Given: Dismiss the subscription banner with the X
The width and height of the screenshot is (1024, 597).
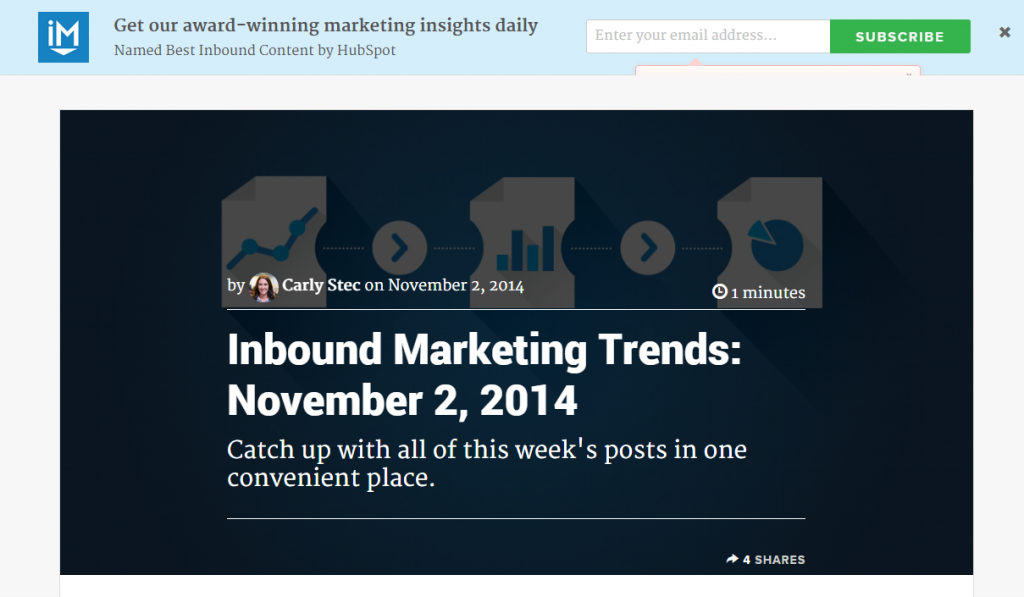Looking at the screenshot, I should (1004, 31).
